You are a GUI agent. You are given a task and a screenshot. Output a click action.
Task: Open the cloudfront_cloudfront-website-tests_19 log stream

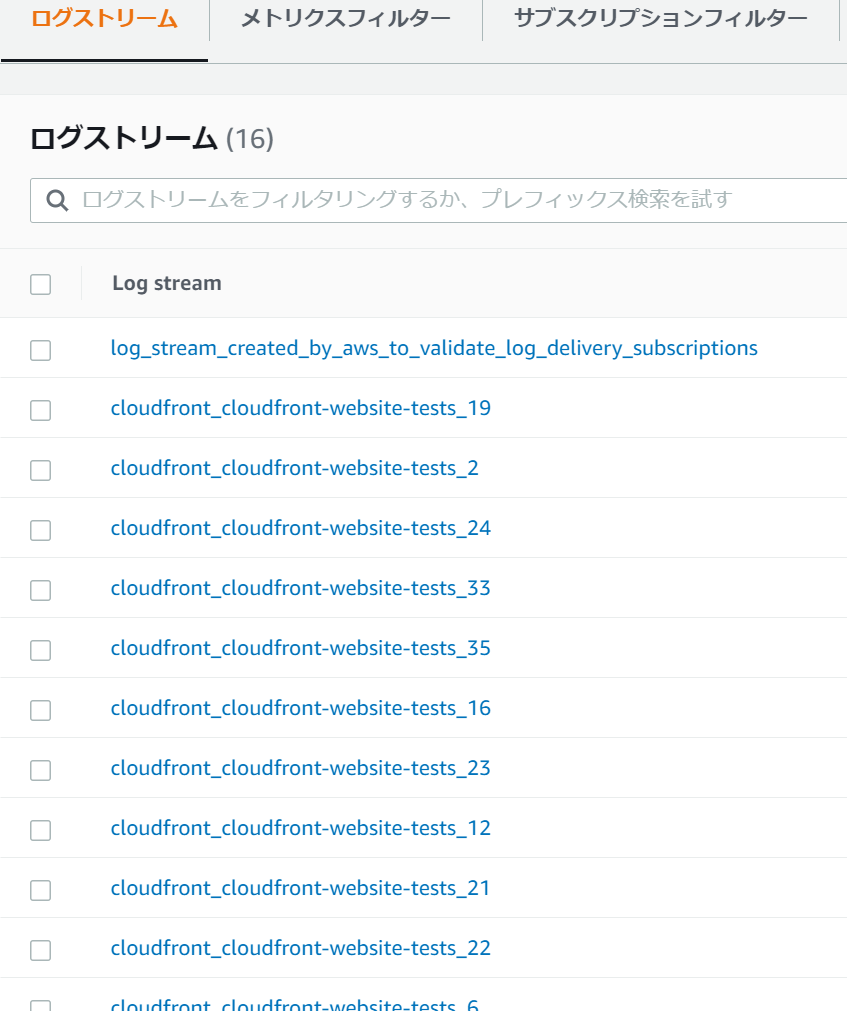pyautogui.click(x=301, y=408)
